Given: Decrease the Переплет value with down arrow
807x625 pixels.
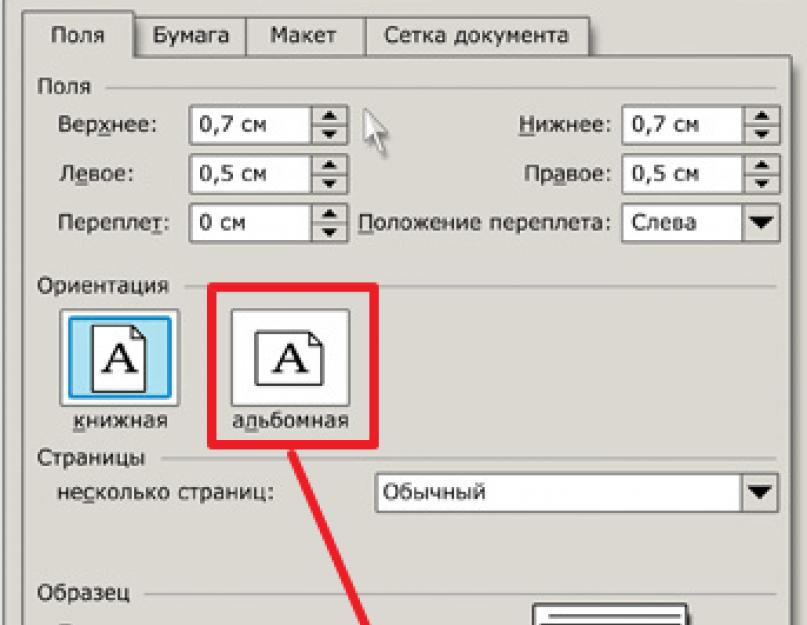Looking at the screenshot, I should tap(330, 232).
